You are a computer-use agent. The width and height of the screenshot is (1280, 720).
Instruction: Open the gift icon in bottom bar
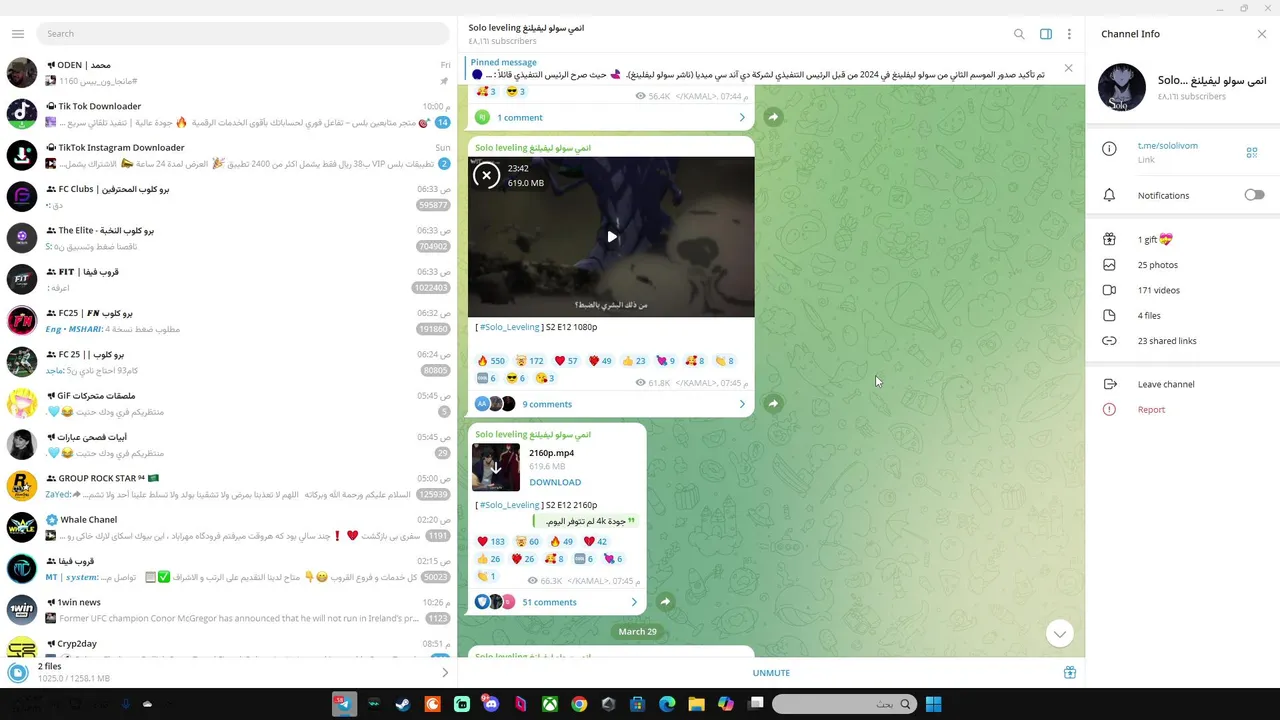pos(1069,673)
